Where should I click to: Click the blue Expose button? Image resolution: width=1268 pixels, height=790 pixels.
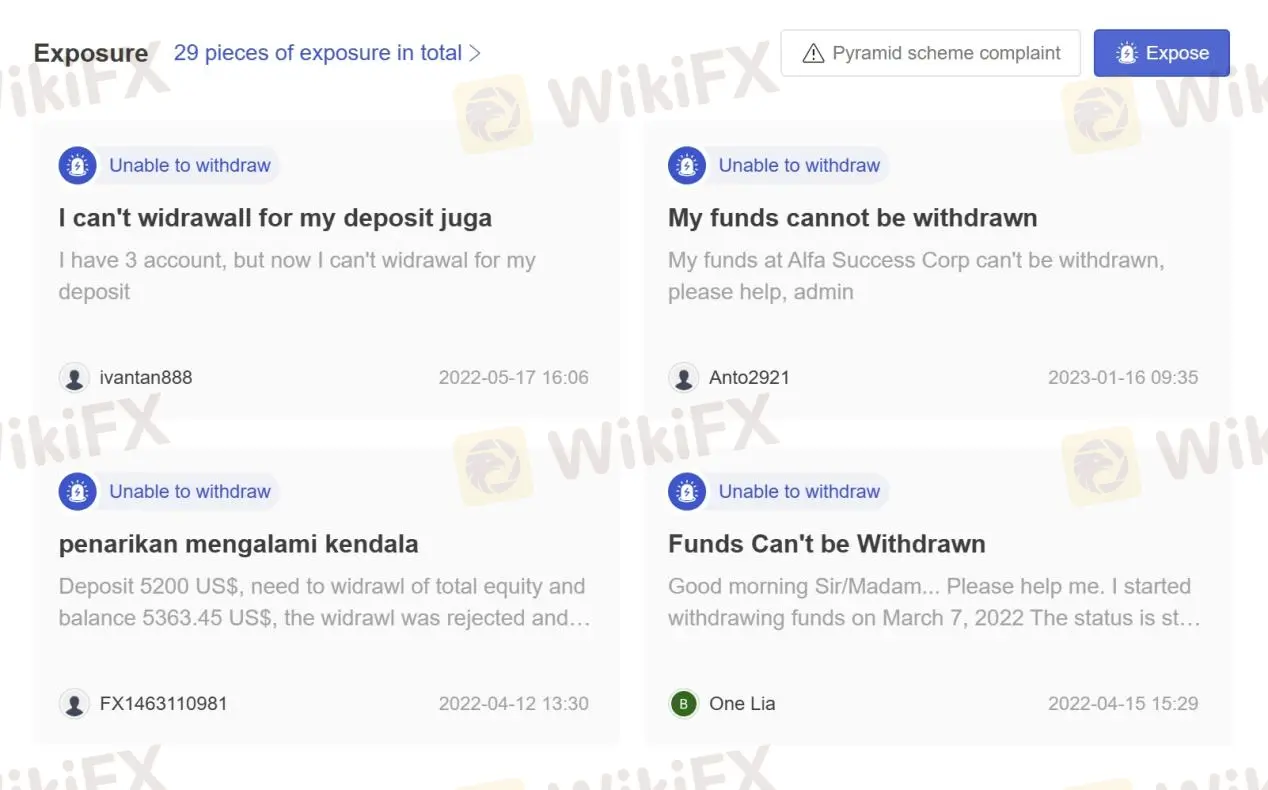(1161, 53)
